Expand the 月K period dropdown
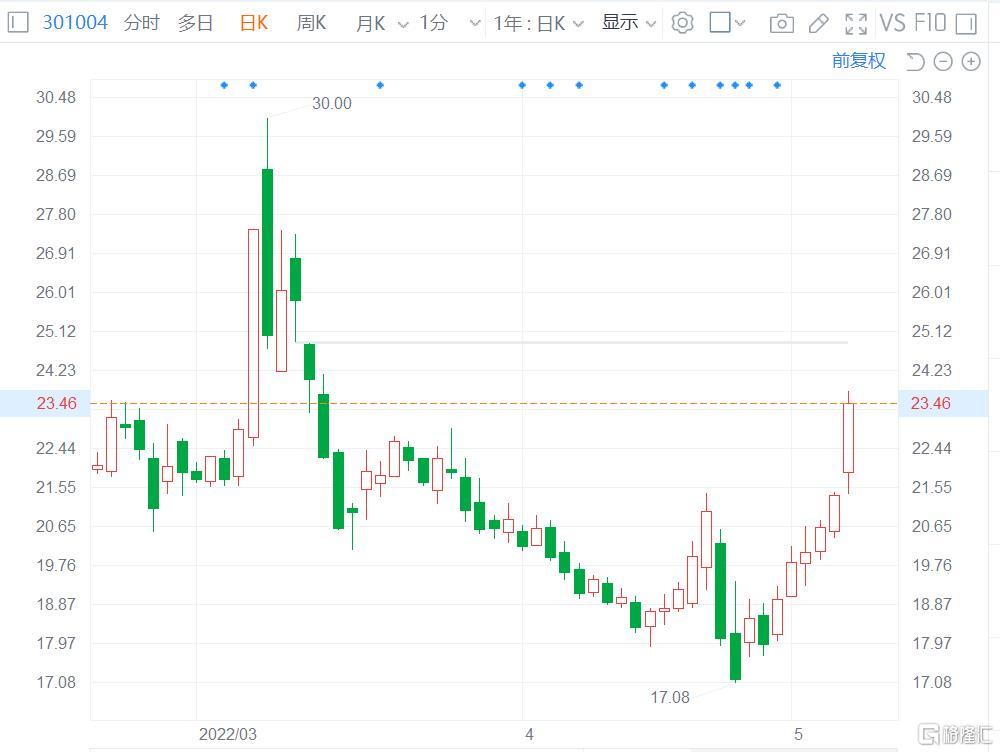 382,23
